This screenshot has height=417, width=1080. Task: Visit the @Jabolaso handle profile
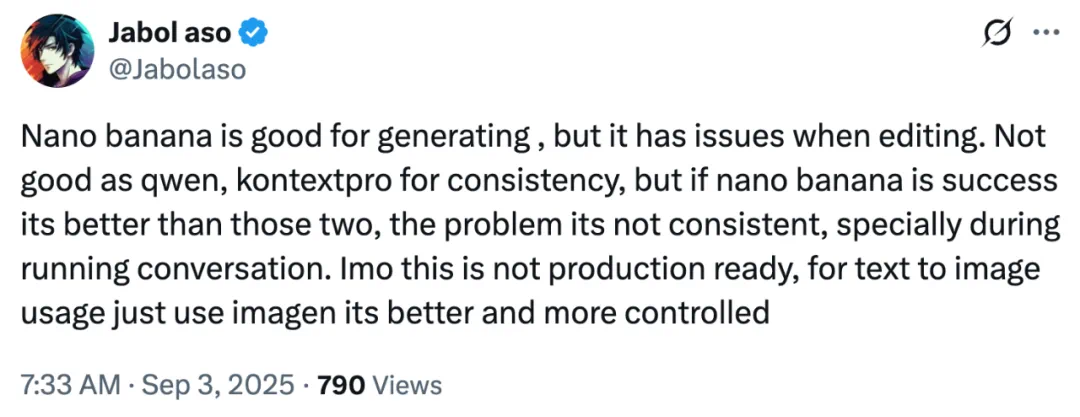pos(177,69)
